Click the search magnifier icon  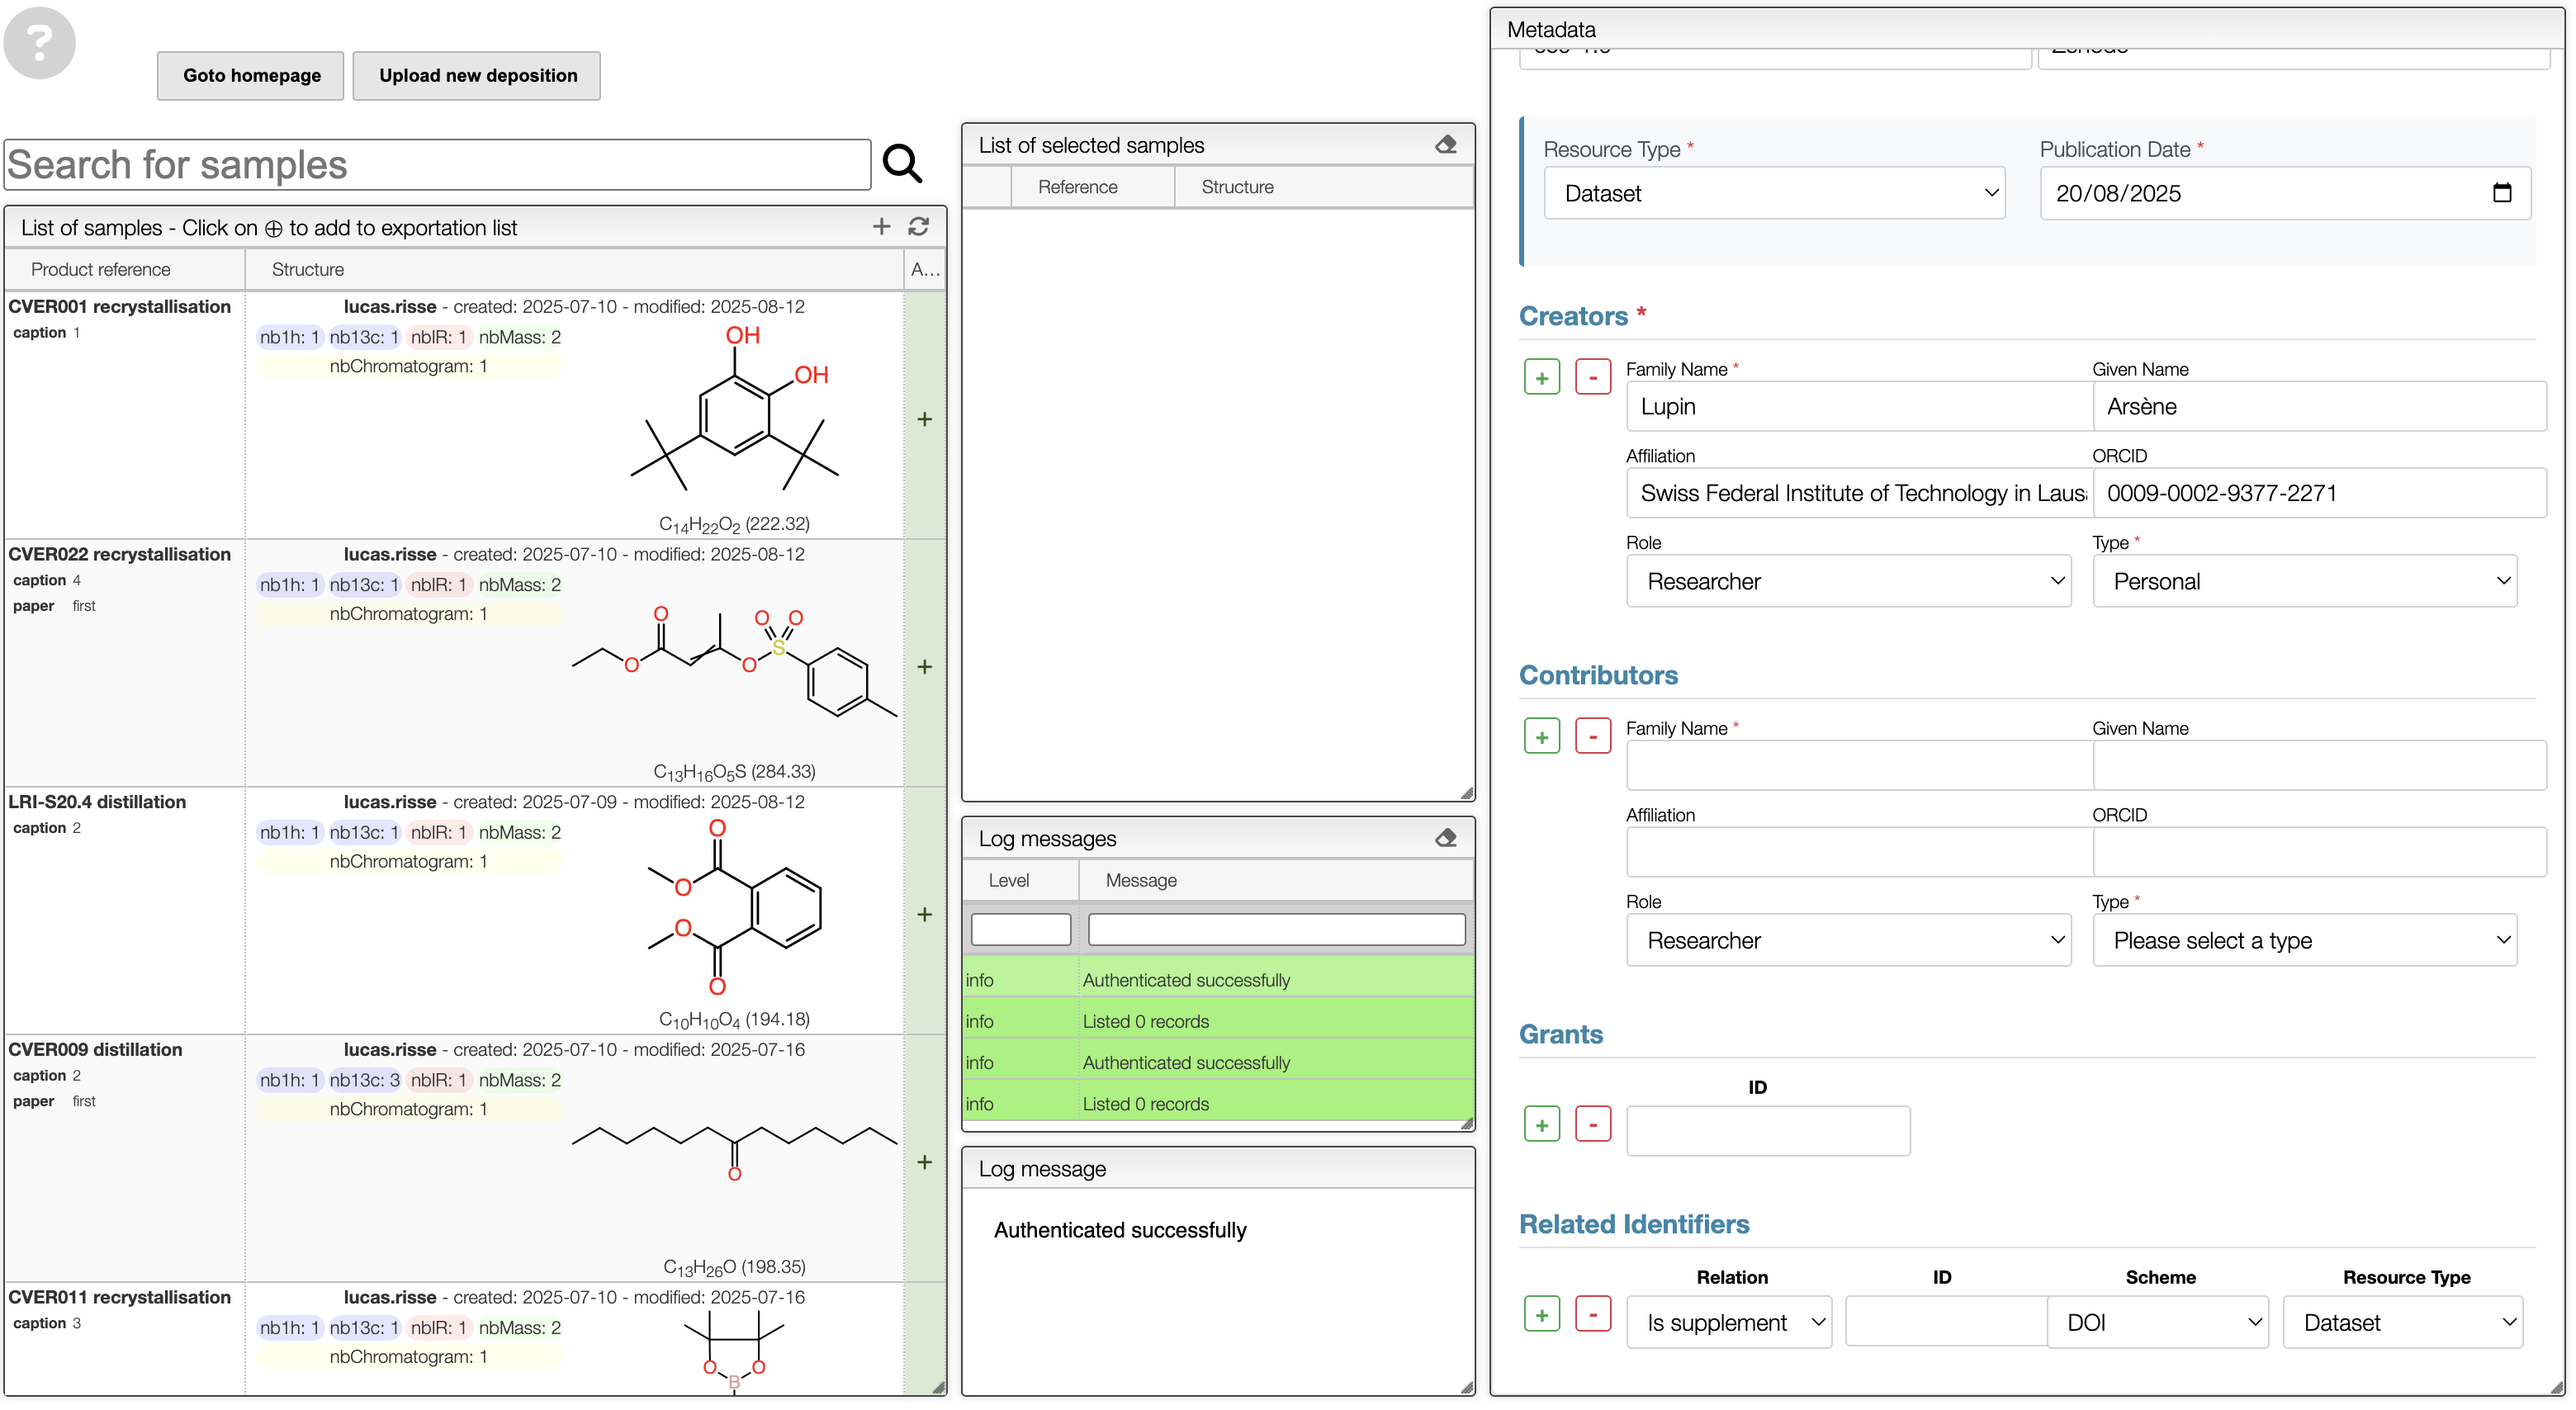(902, 163)
